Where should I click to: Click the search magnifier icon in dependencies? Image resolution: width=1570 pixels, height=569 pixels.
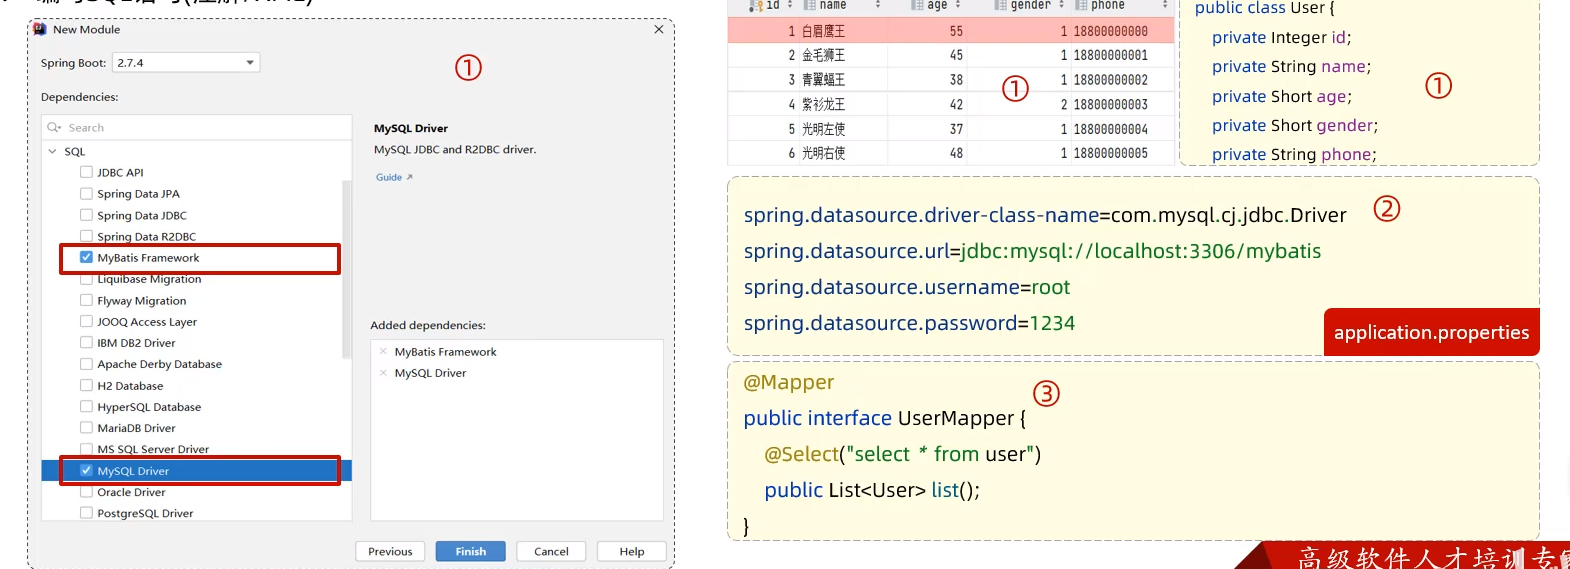click(x=54, y=127)
